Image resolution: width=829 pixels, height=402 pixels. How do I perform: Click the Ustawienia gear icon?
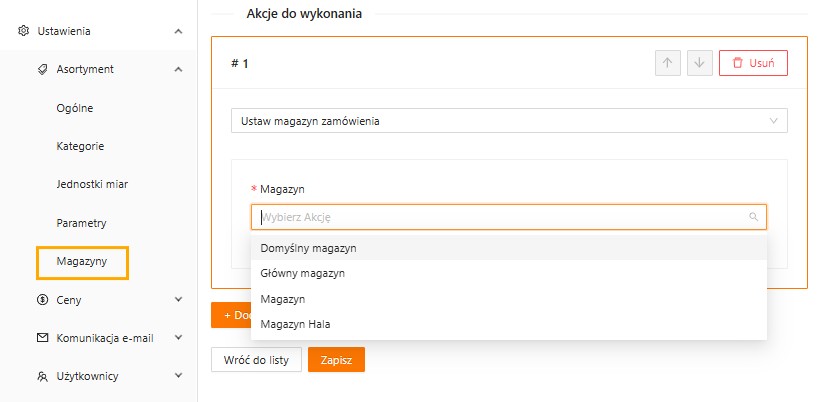point(24,31)
